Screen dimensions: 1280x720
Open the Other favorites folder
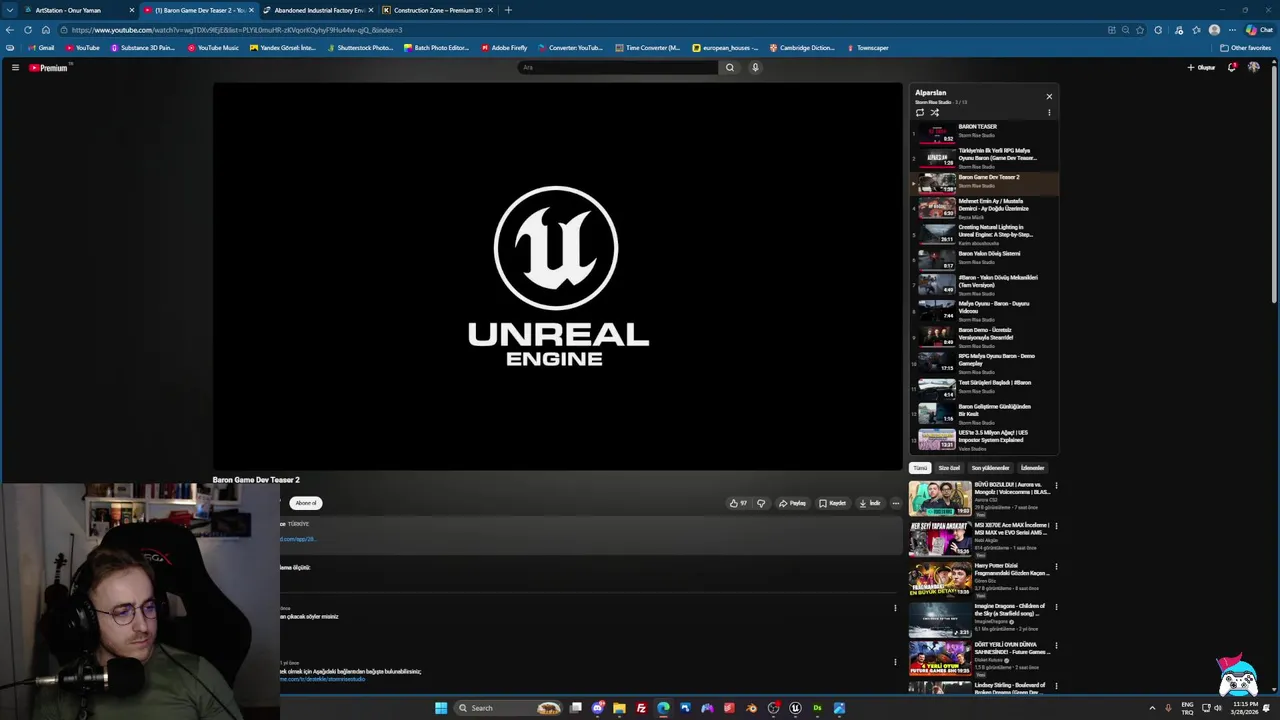pyautogui.click(x=1246, y=48)
